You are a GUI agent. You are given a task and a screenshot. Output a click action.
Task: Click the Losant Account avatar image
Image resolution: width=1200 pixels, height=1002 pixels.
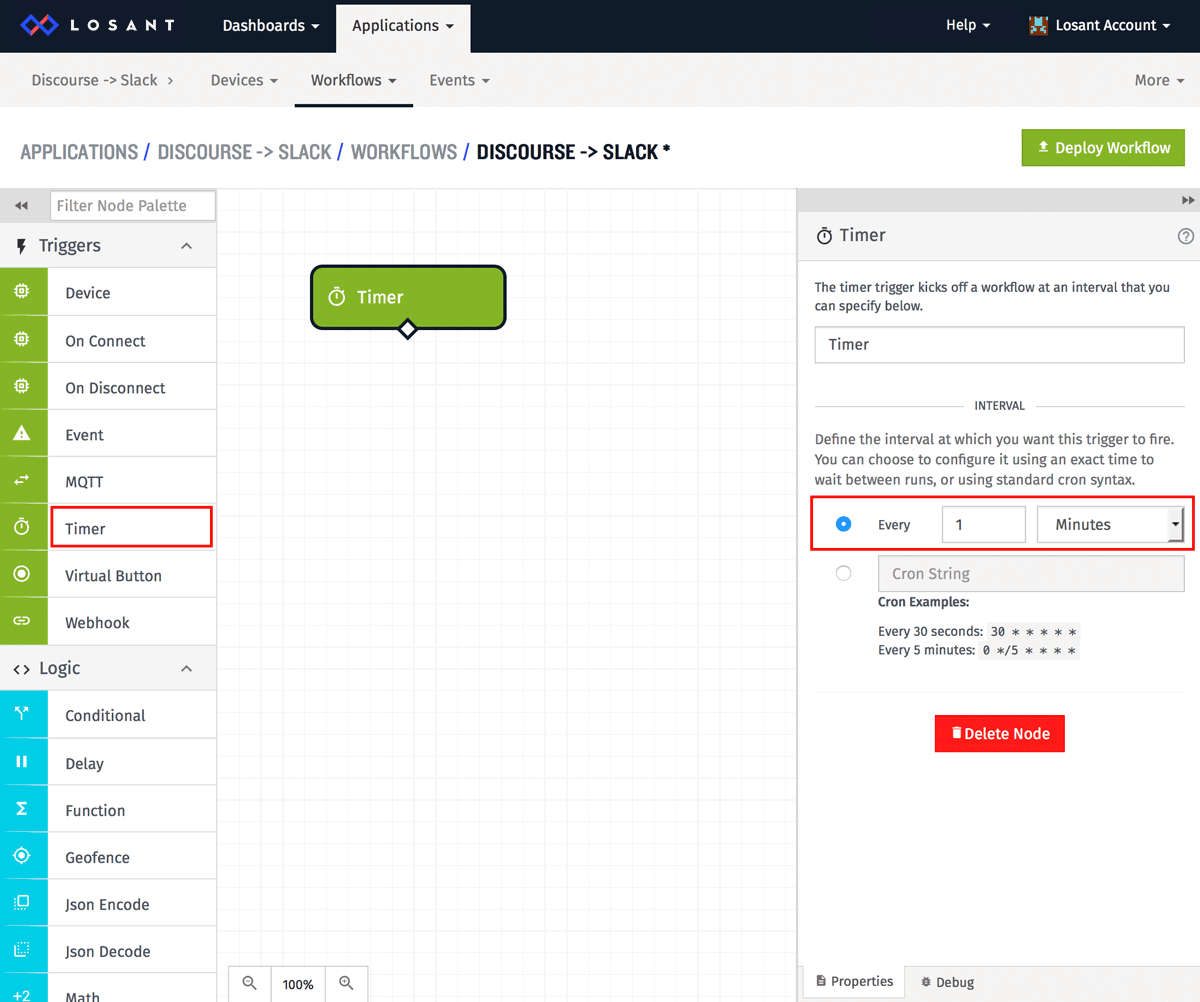[1038, 25]
